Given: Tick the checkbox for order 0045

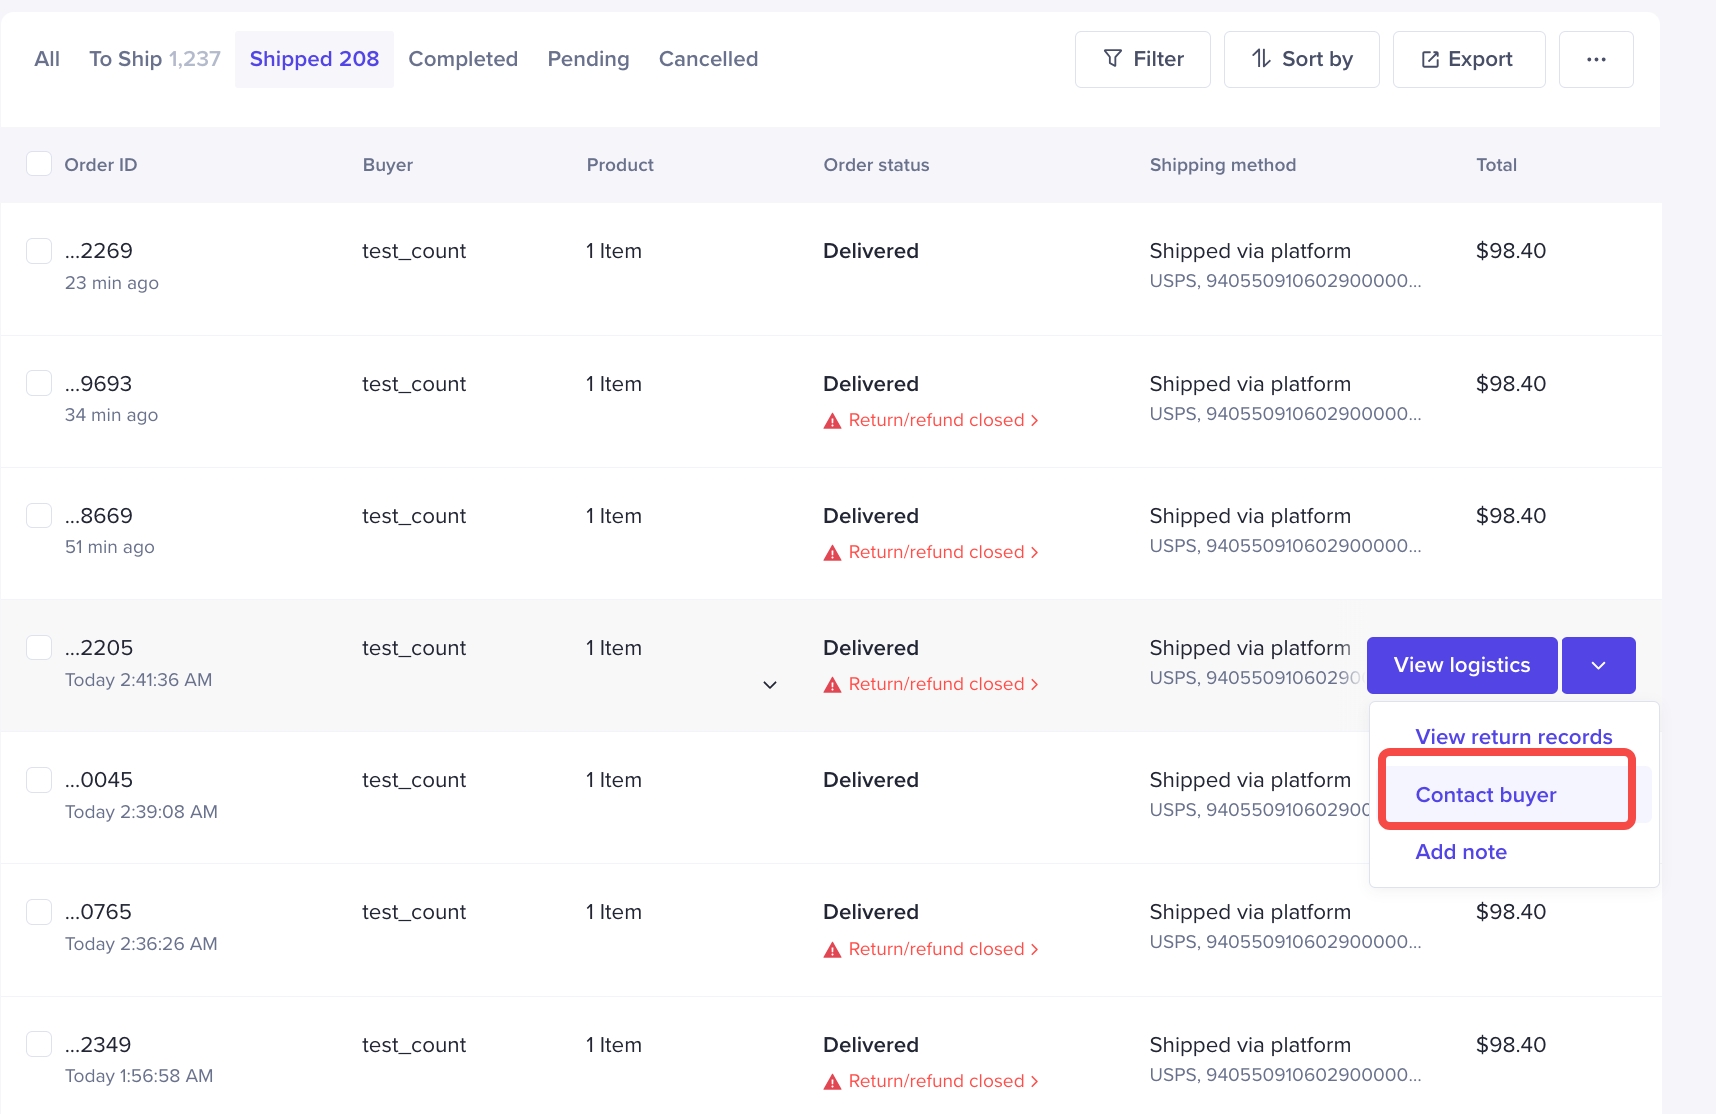Looking at the screenshot, I should (39, 780).
